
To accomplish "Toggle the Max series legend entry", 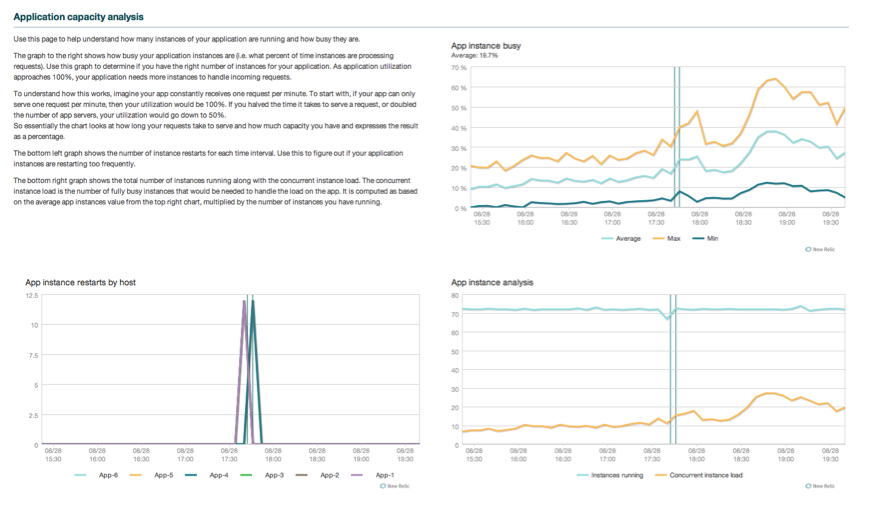I will [x=667, y=239].
